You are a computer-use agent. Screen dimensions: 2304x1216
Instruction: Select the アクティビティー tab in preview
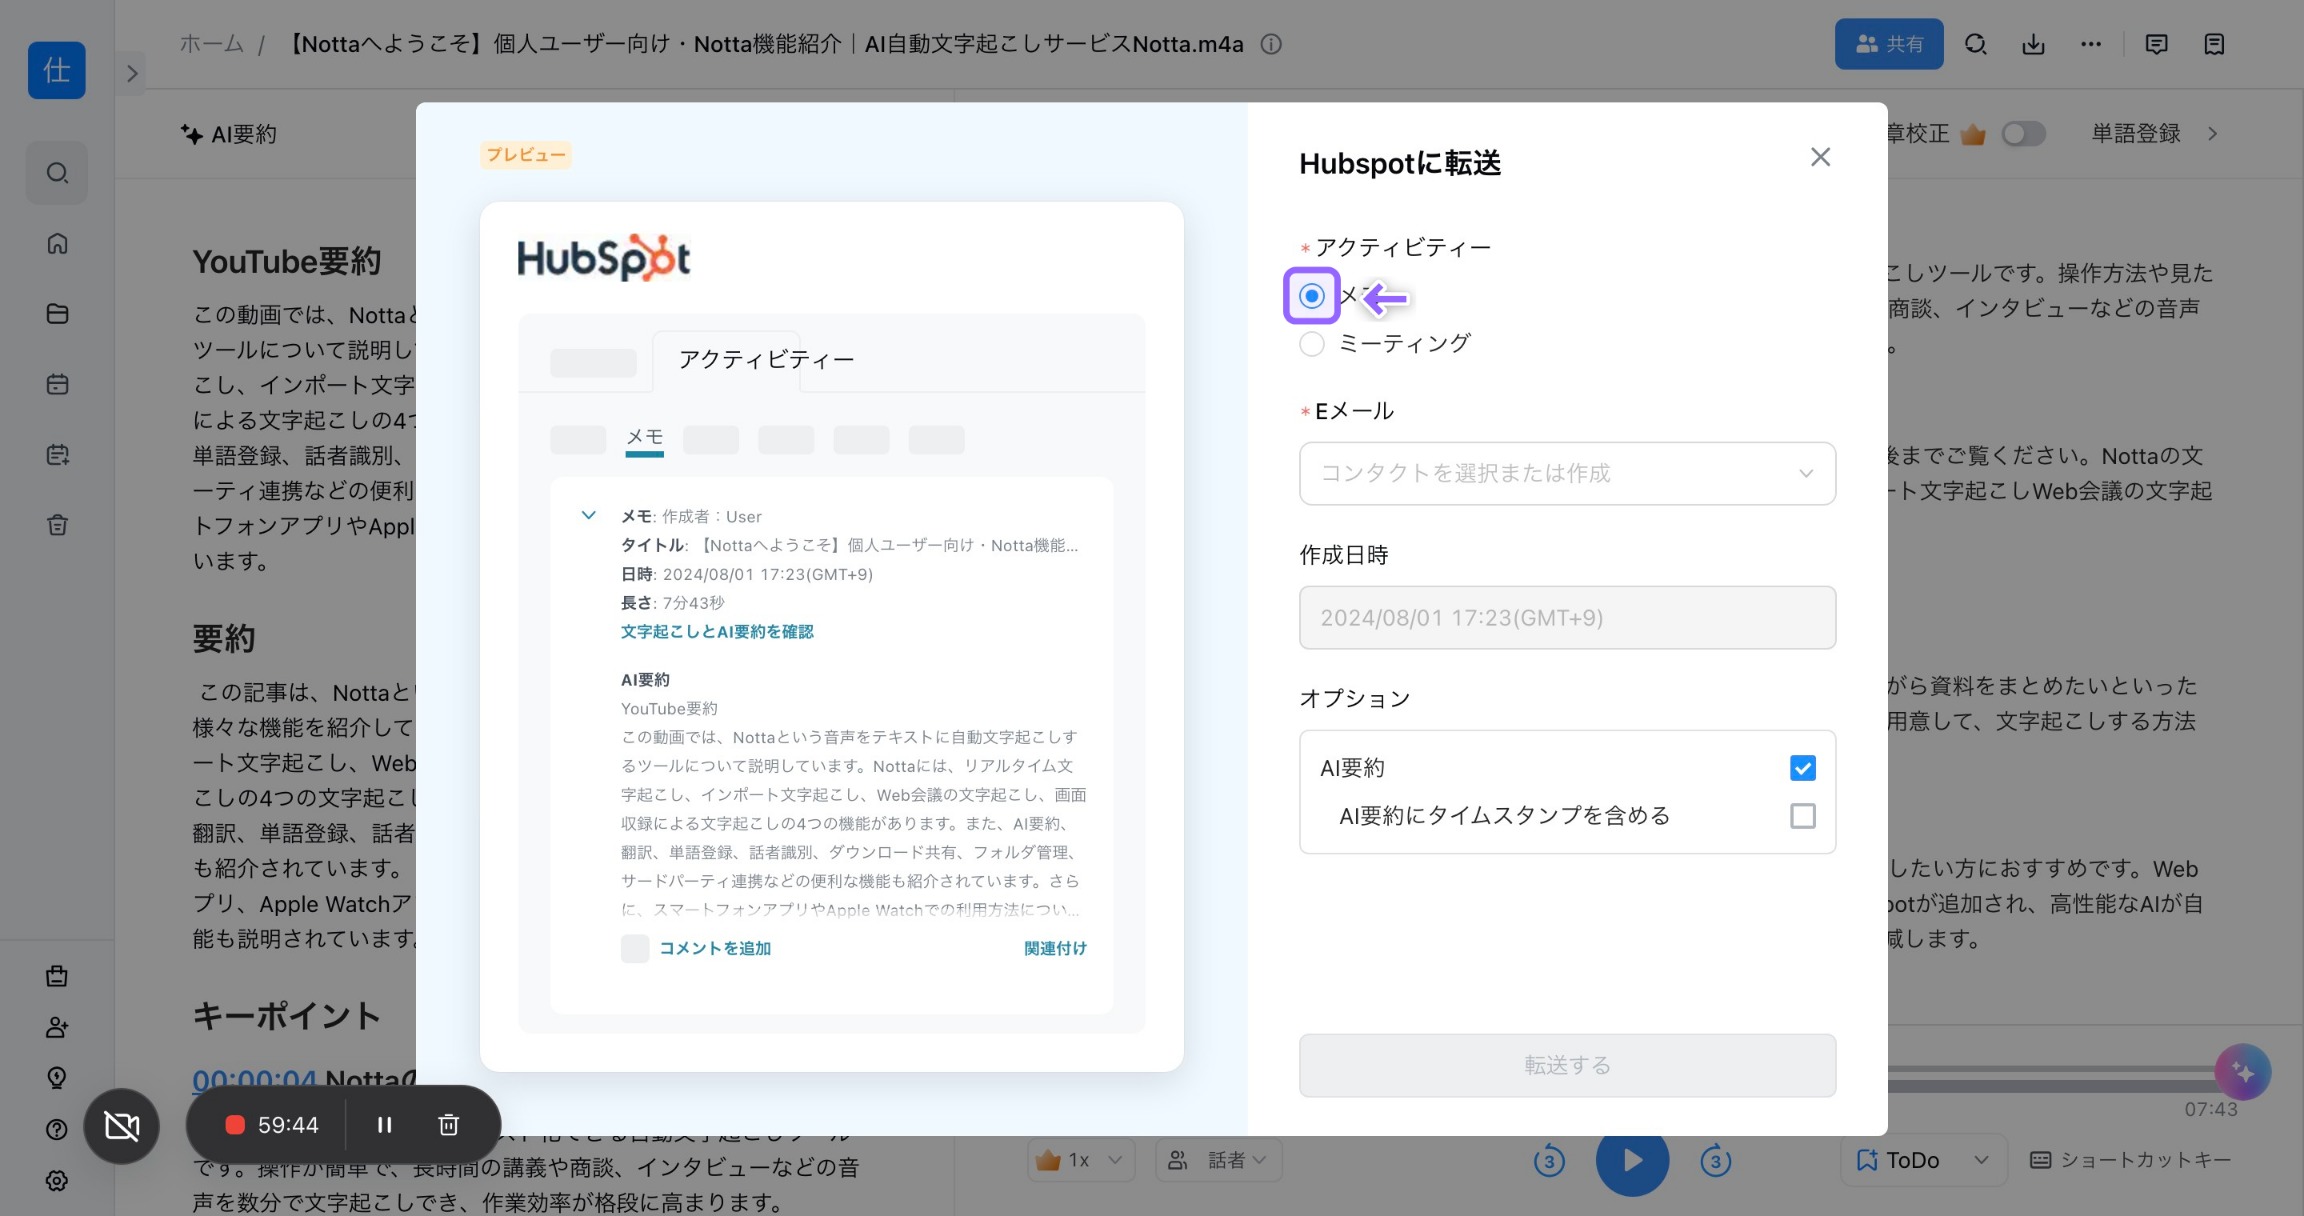(x=766, y=360)
